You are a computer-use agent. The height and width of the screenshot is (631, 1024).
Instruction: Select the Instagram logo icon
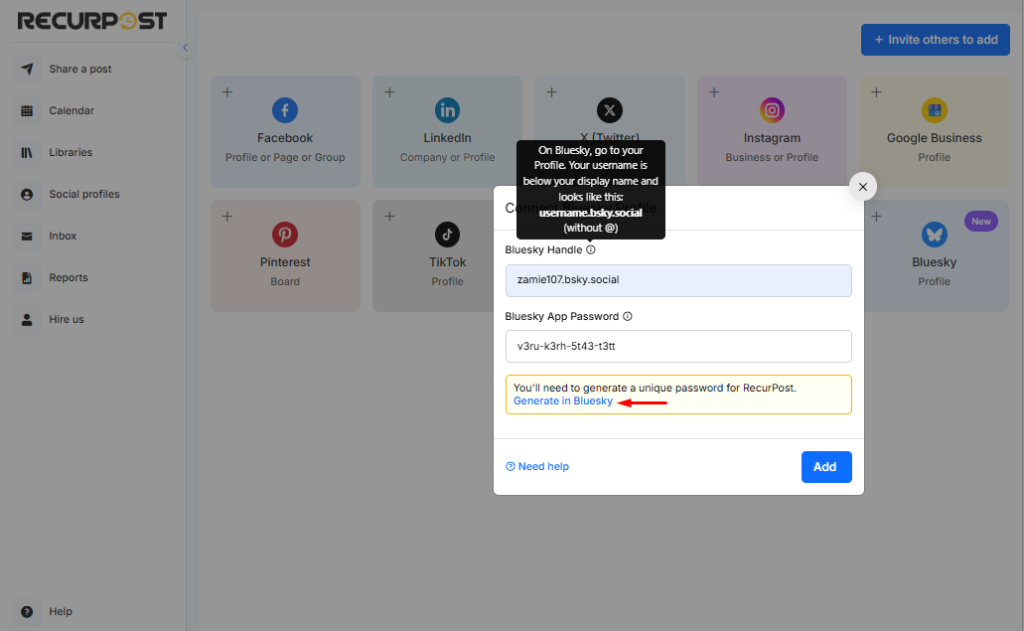click(x=772, y=110)
